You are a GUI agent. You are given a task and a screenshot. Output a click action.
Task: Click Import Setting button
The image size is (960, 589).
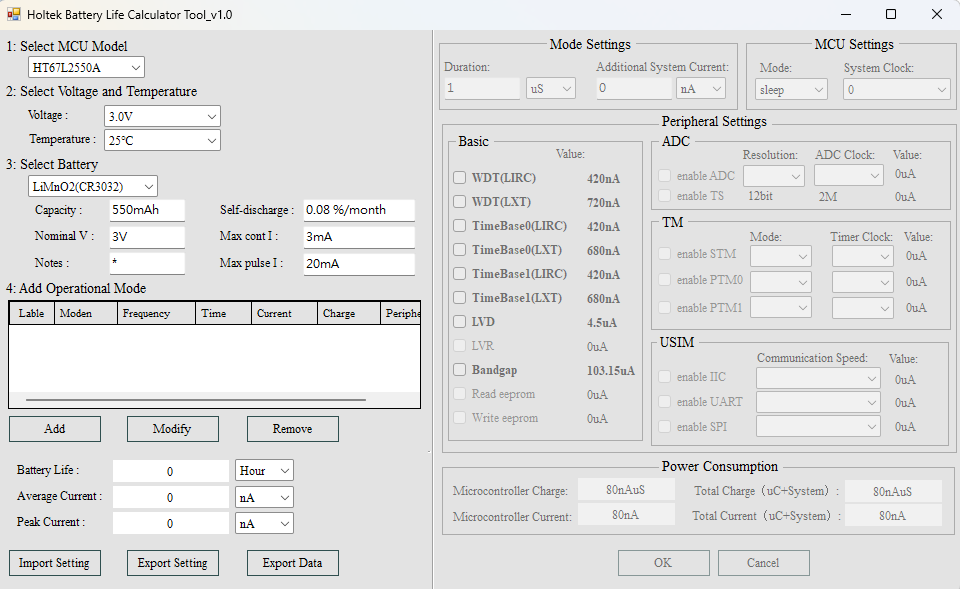[x=55, y=563]
